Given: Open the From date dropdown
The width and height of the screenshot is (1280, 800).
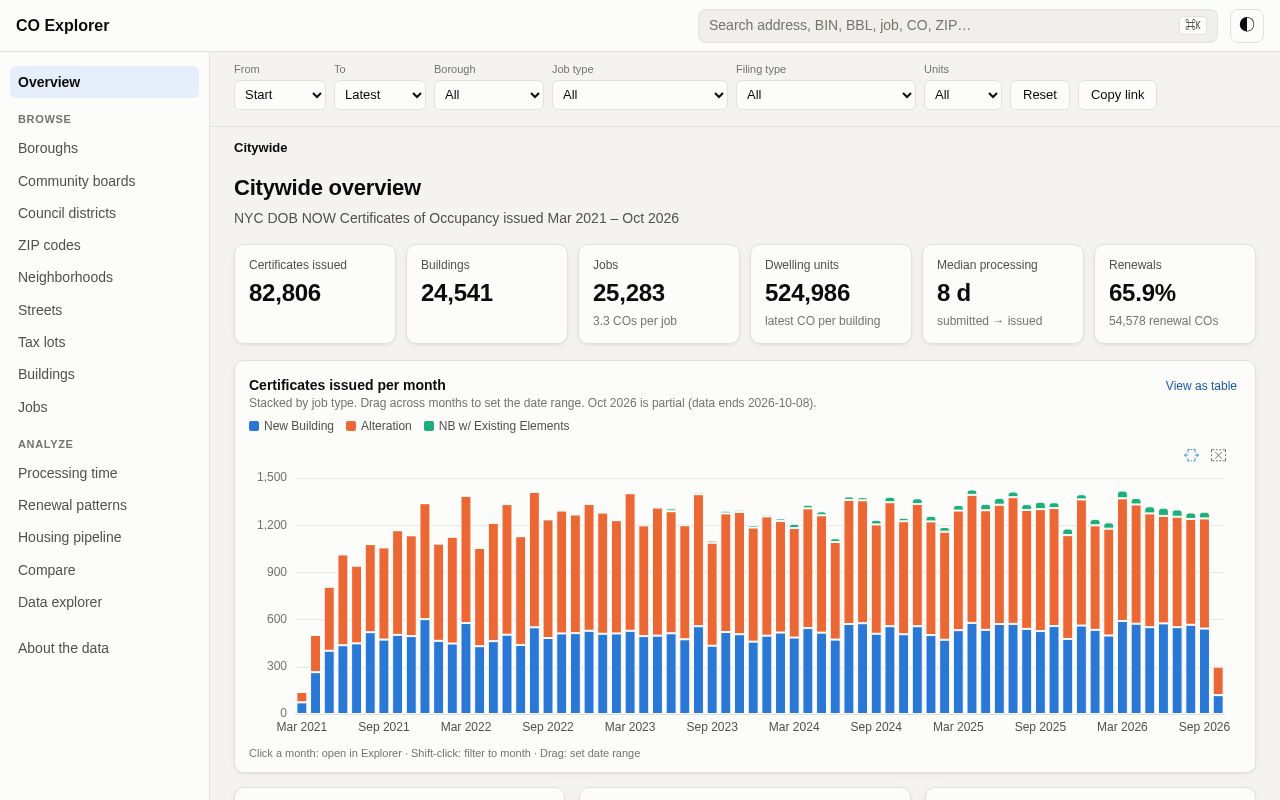Looking at the screenshot, I should coord(280,95).
